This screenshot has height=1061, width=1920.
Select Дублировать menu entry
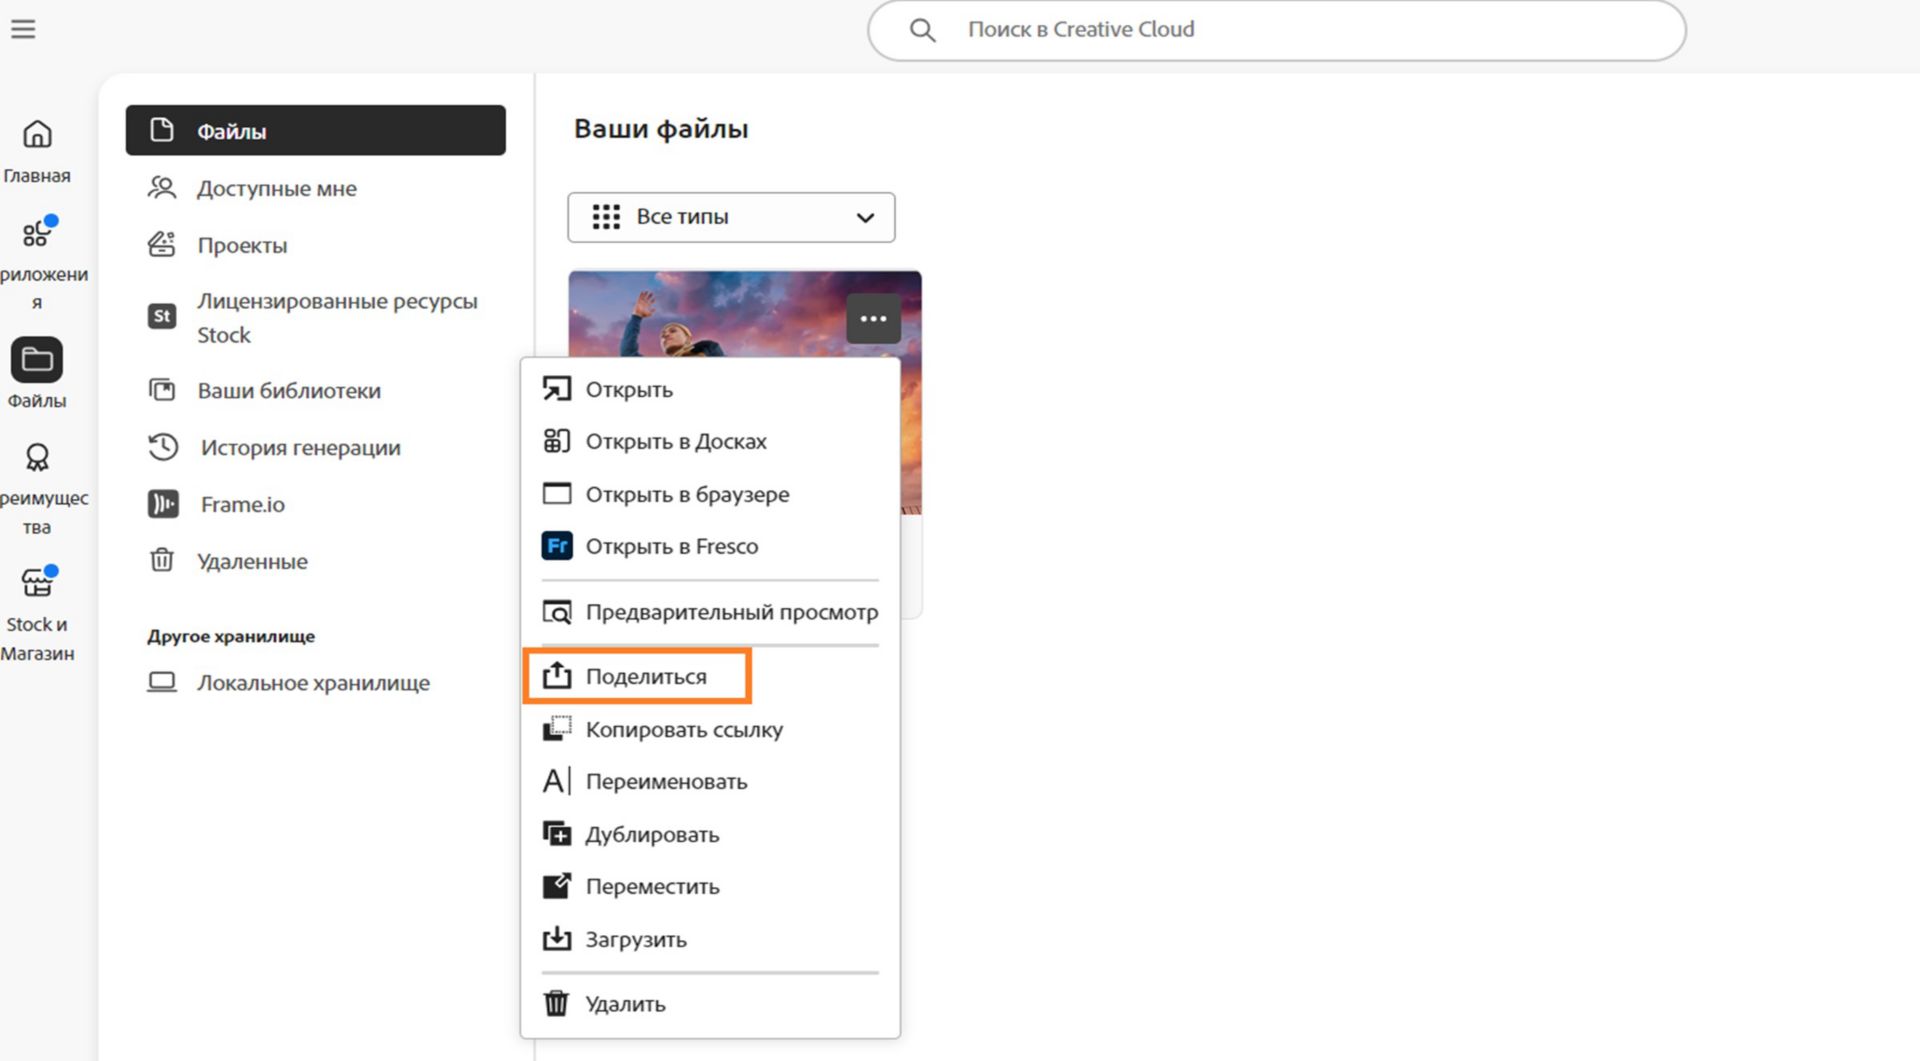710,834
